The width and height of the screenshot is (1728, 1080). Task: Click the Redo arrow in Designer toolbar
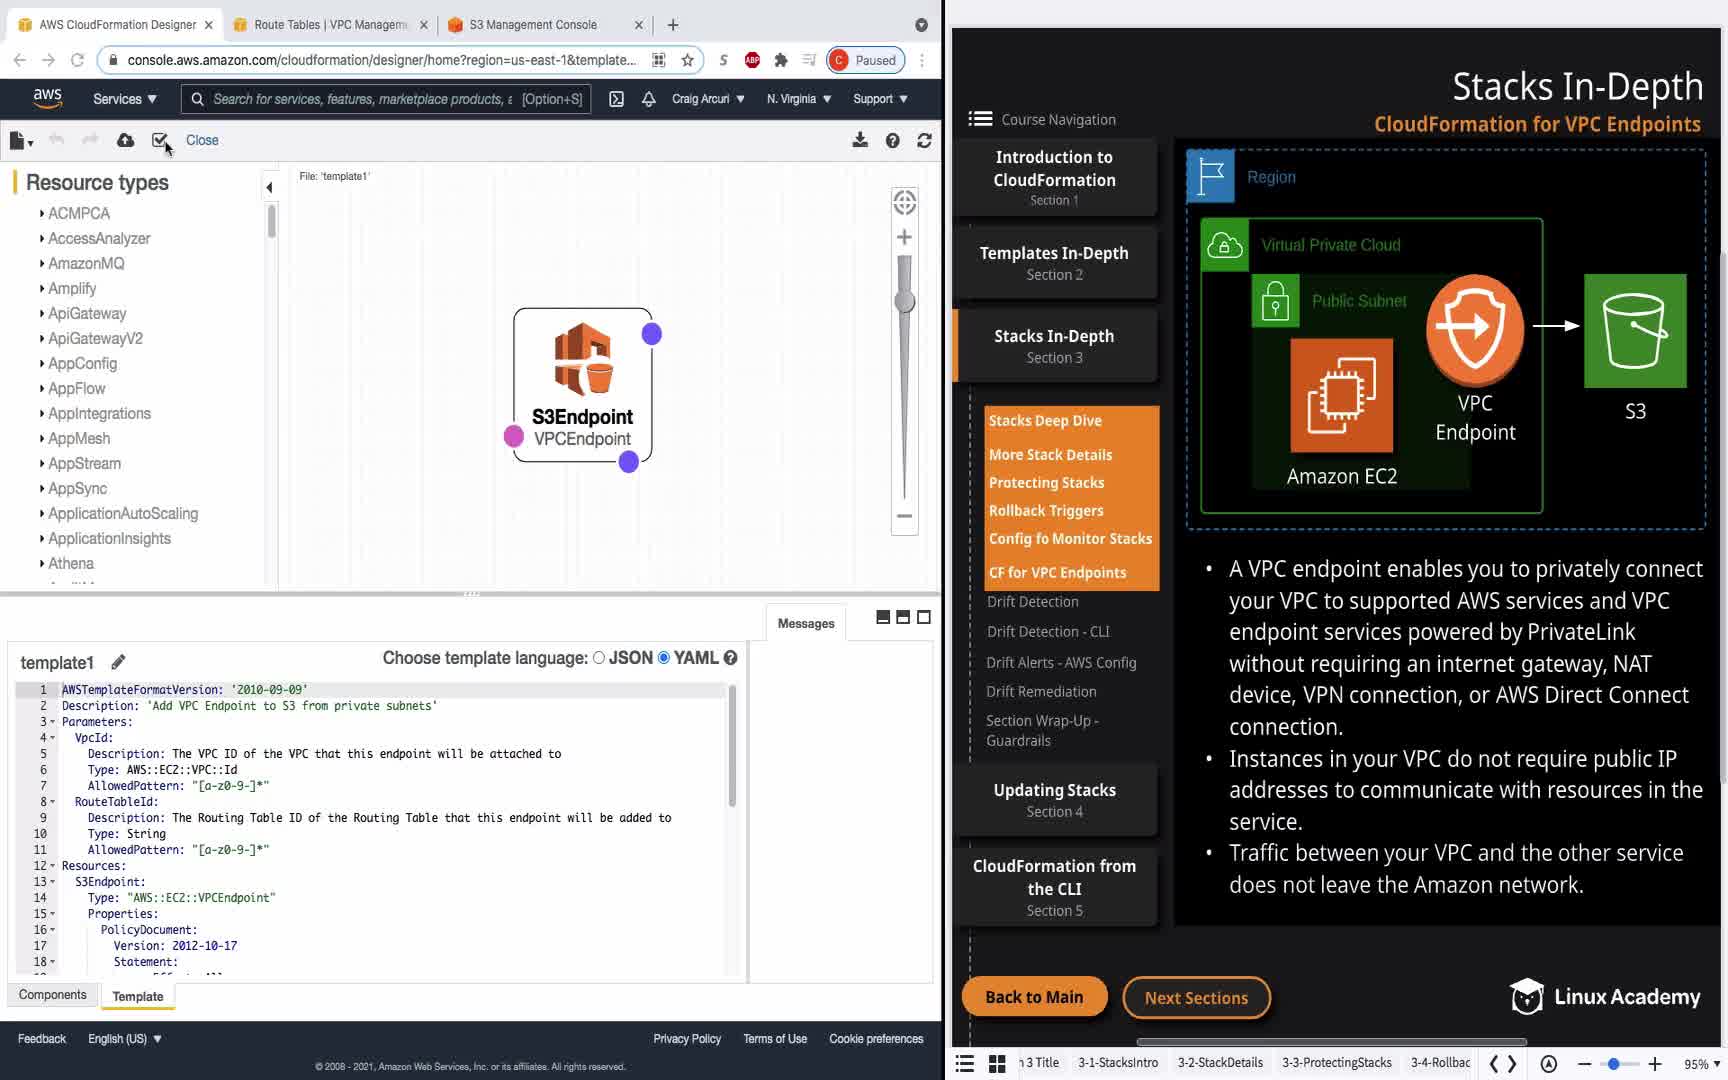click(90, 140)
